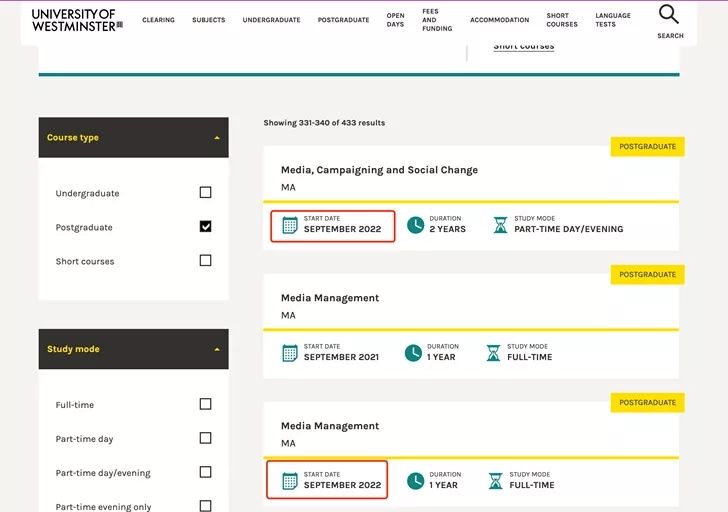Enable the Undergraduate checkbox

(x=205, y=193)
